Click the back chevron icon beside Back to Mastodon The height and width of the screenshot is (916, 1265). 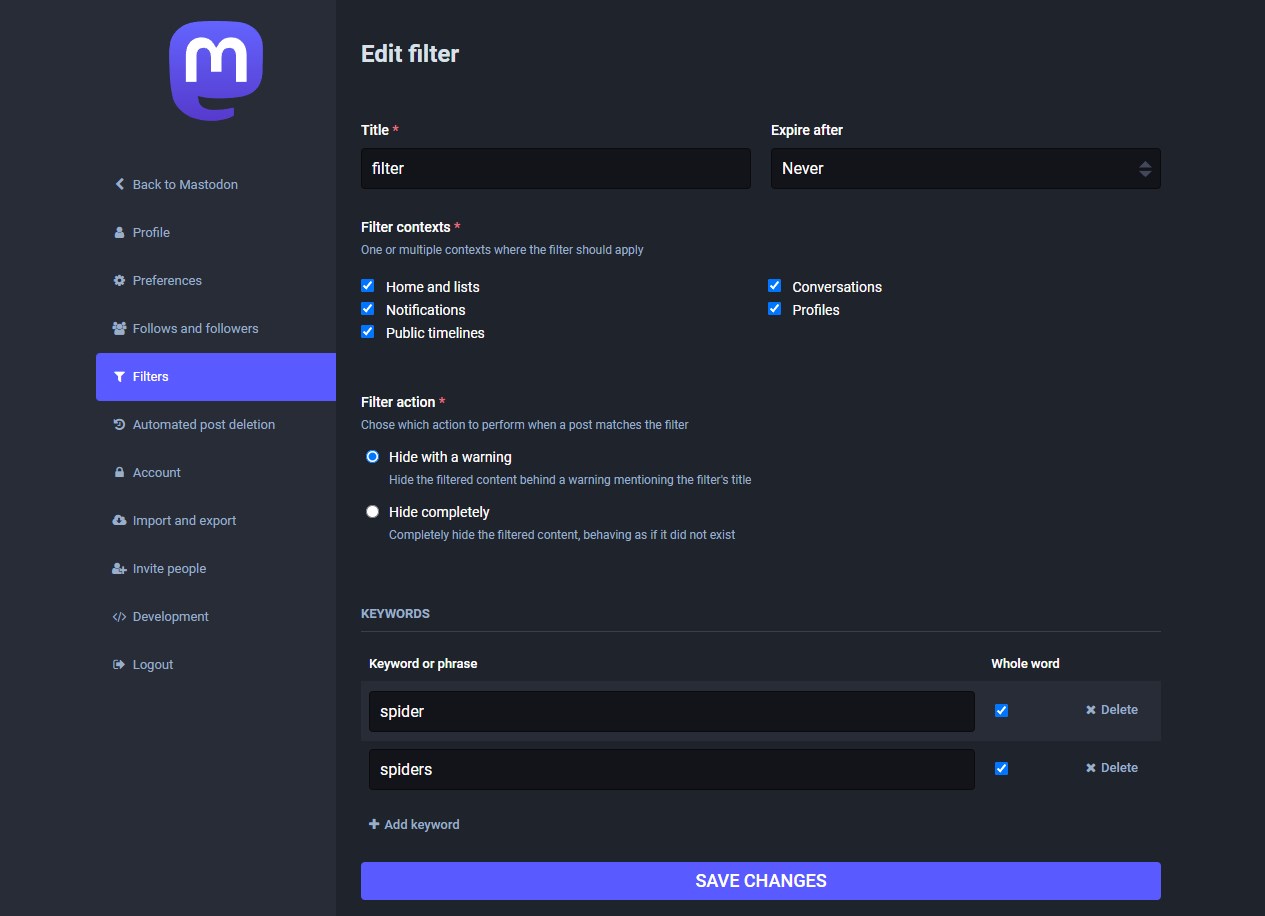click(x=120, y=184)
